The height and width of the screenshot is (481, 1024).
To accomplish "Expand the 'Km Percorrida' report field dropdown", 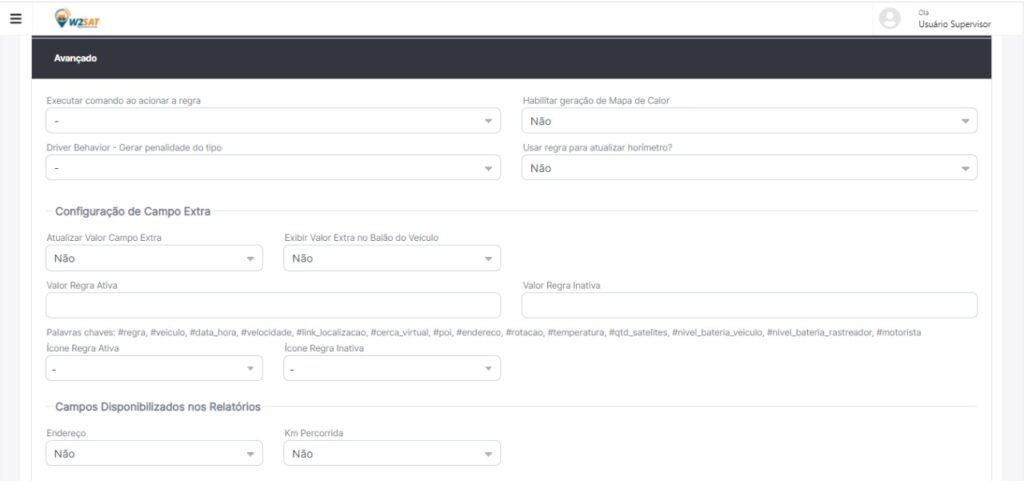I will (x=391, y=454).
